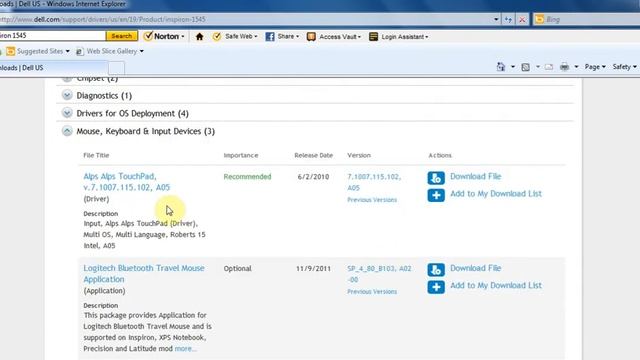Screen dimensions: 640x360
Task: Click the Suggested Sites icon
Action: [x=11, y=51]
